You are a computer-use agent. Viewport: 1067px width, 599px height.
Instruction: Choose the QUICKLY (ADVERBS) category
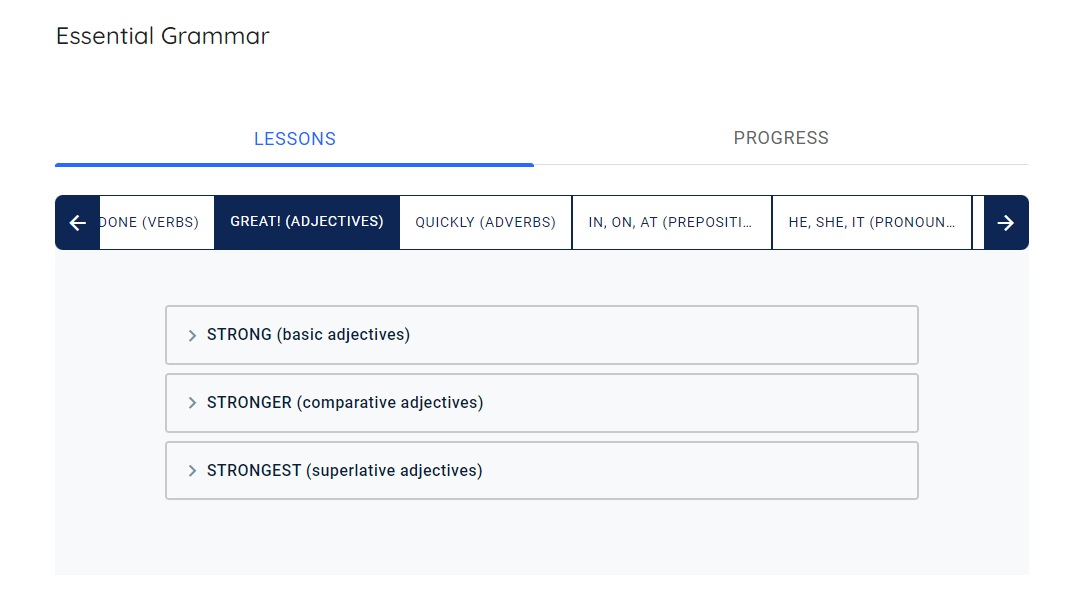[x=485, y=222]
